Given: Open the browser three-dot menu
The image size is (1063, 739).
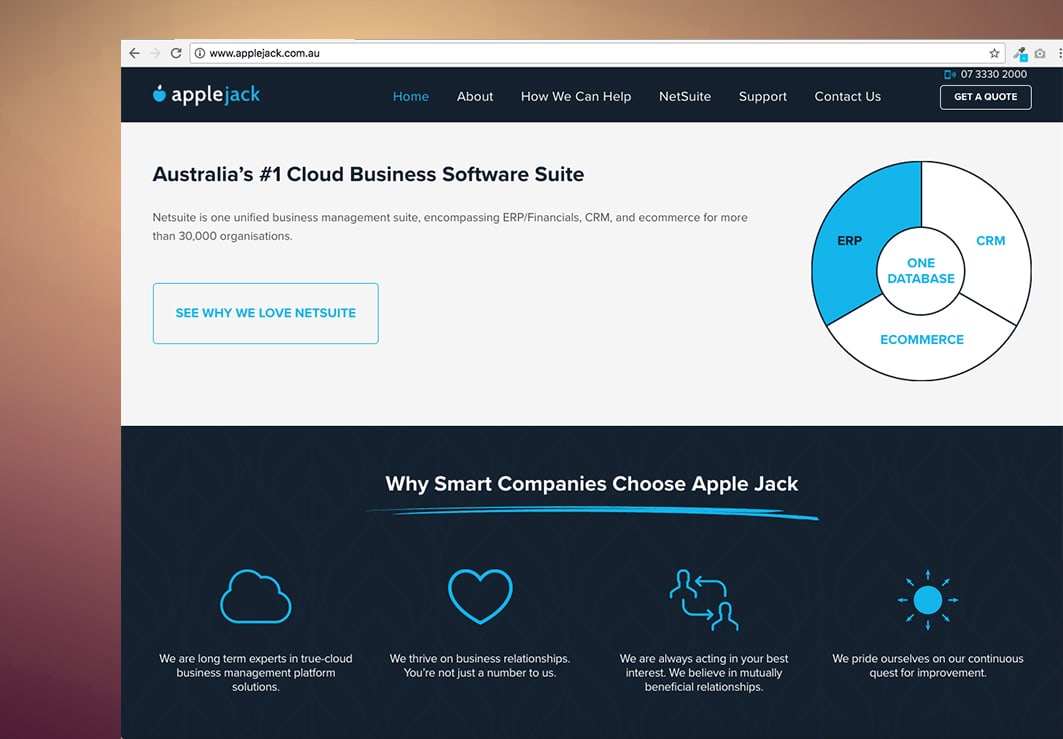Looking at the screenshot, I should [x=1059, y=54].
